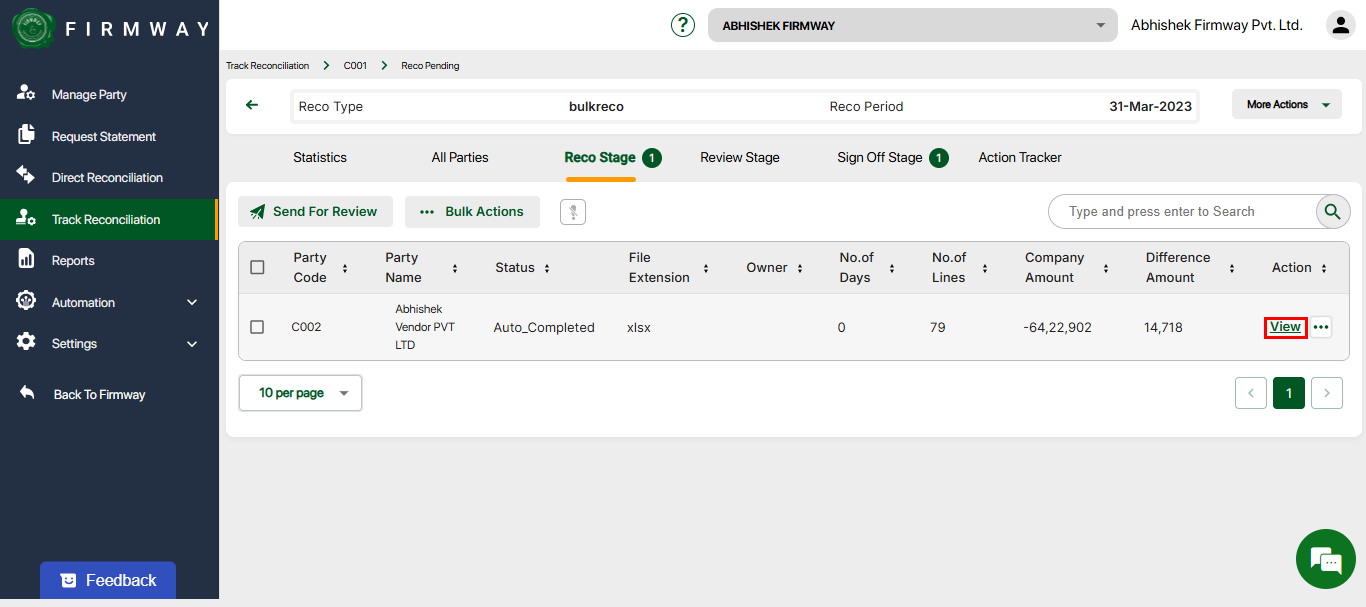Switch to the Review Stage tab
This screenshot has width=1366, height=607.
pos(739,157)
